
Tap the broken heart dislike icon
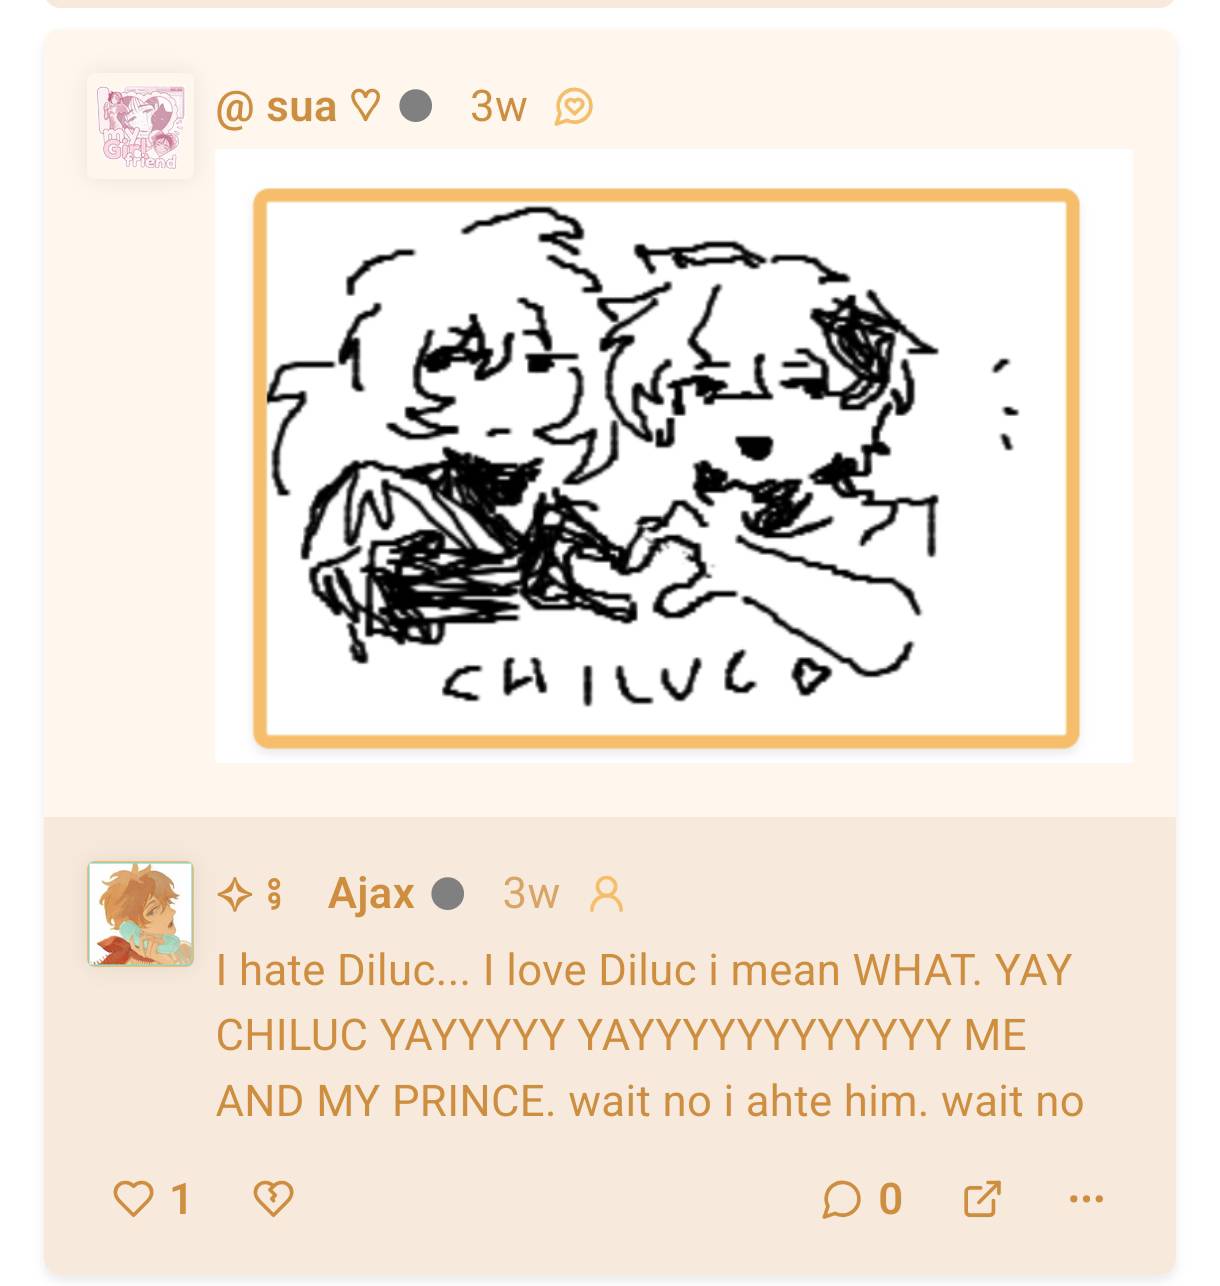(272, 1198)
